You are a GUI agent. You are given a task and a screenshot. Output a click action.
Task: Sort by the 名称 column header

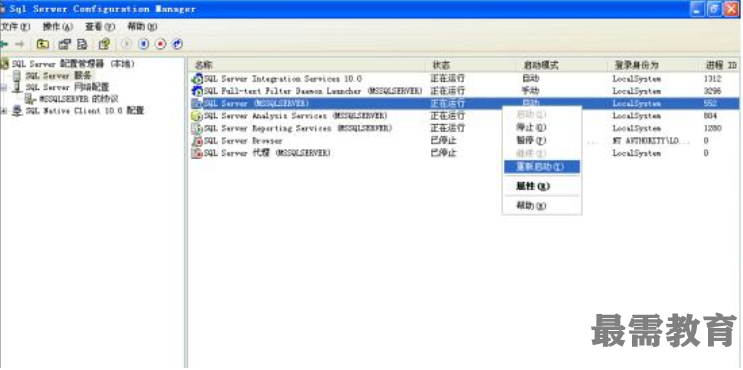(308, 65)
